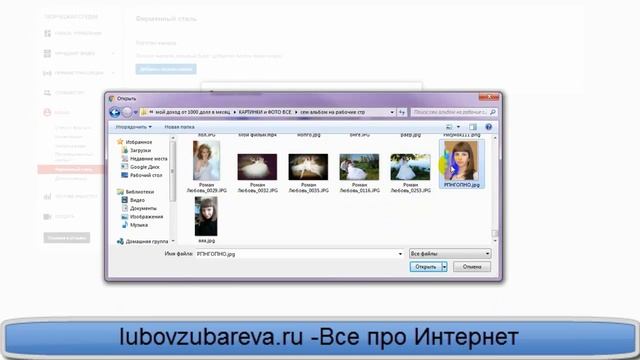640x360 pixels.
Task: Select thumbnail Роман Любовь_0116.JPG
Action: [x=359, y=167]
